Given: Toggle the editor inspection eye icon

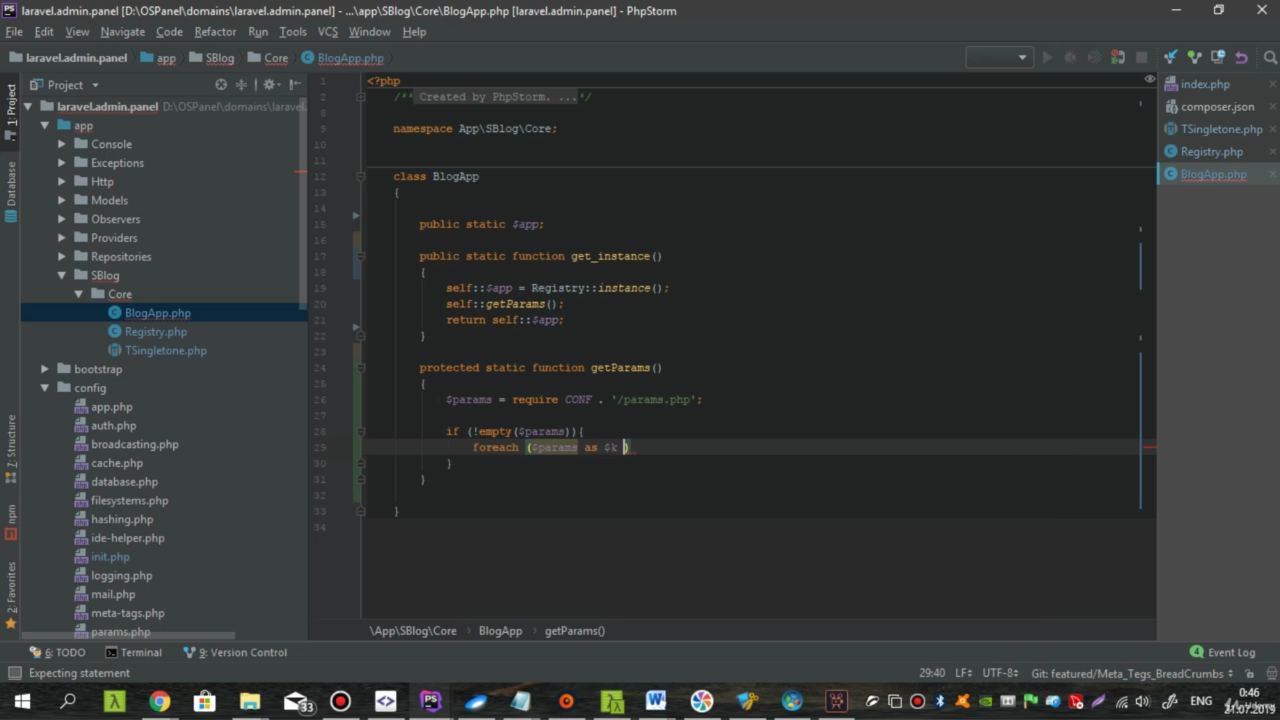Looking at the screenshot, I should [x=1150, y=79].
